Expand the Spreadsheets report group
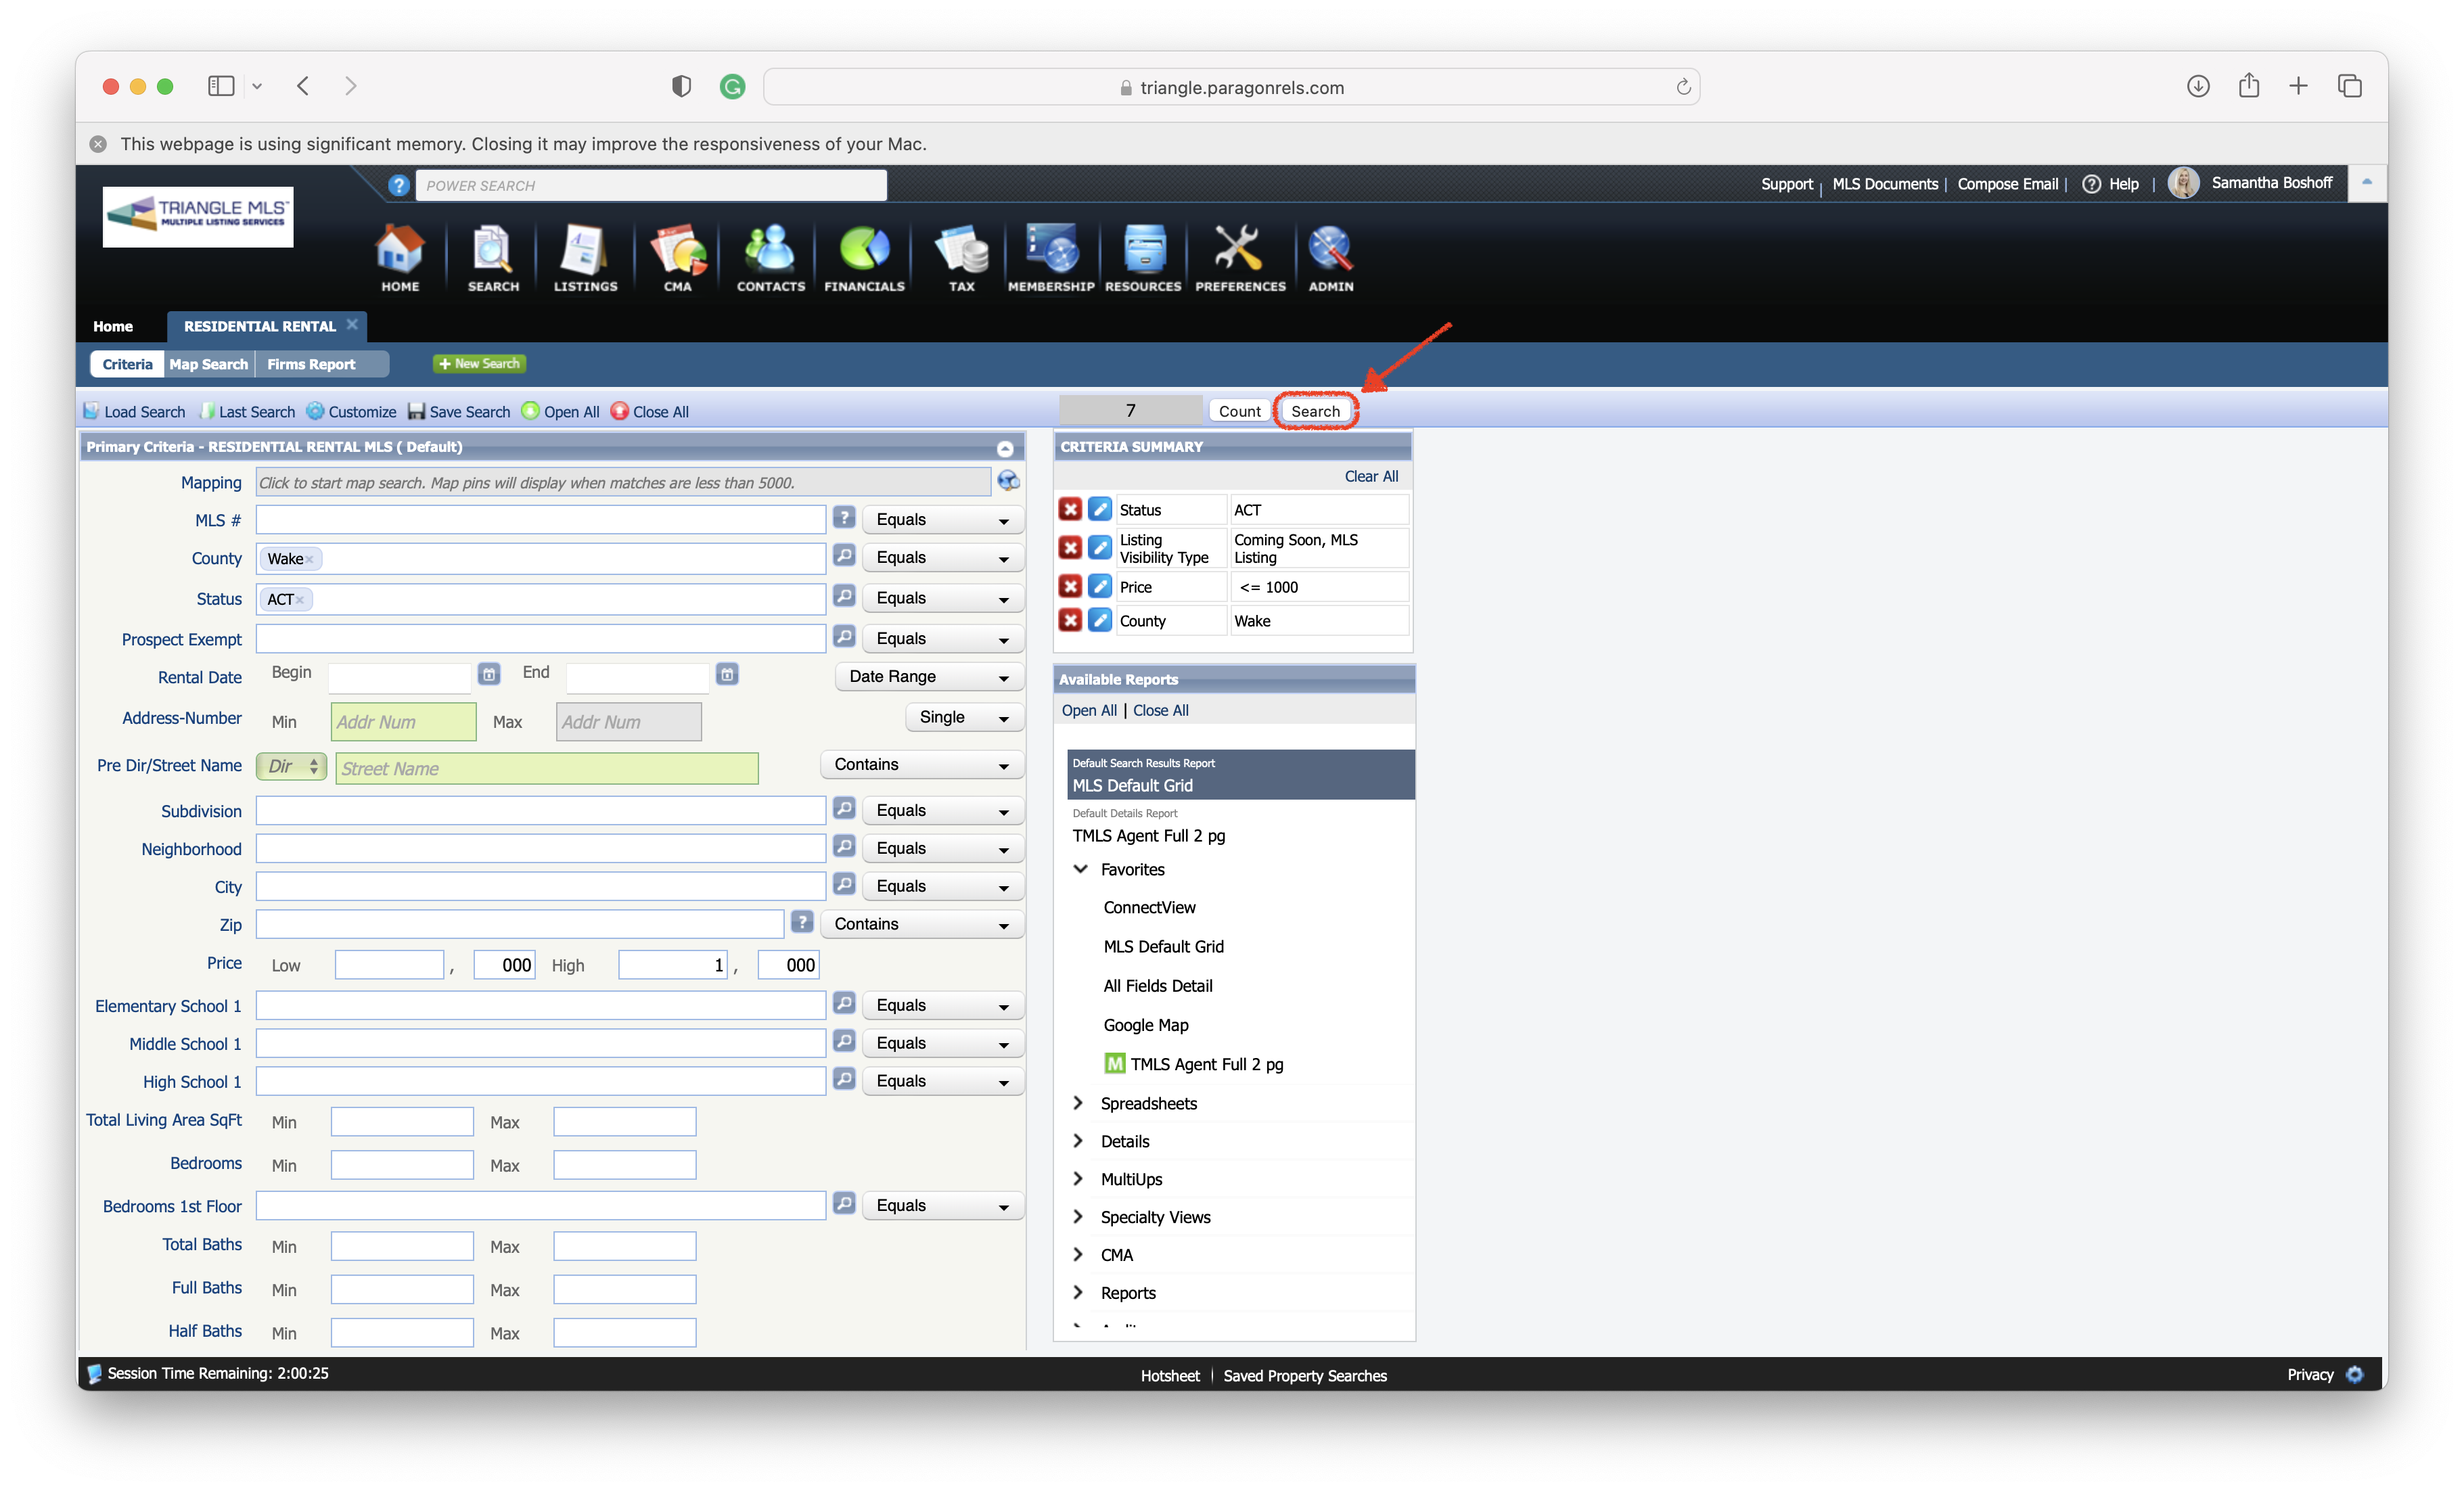This screenshot has width=2464, height=1491. [1078, 1102]
